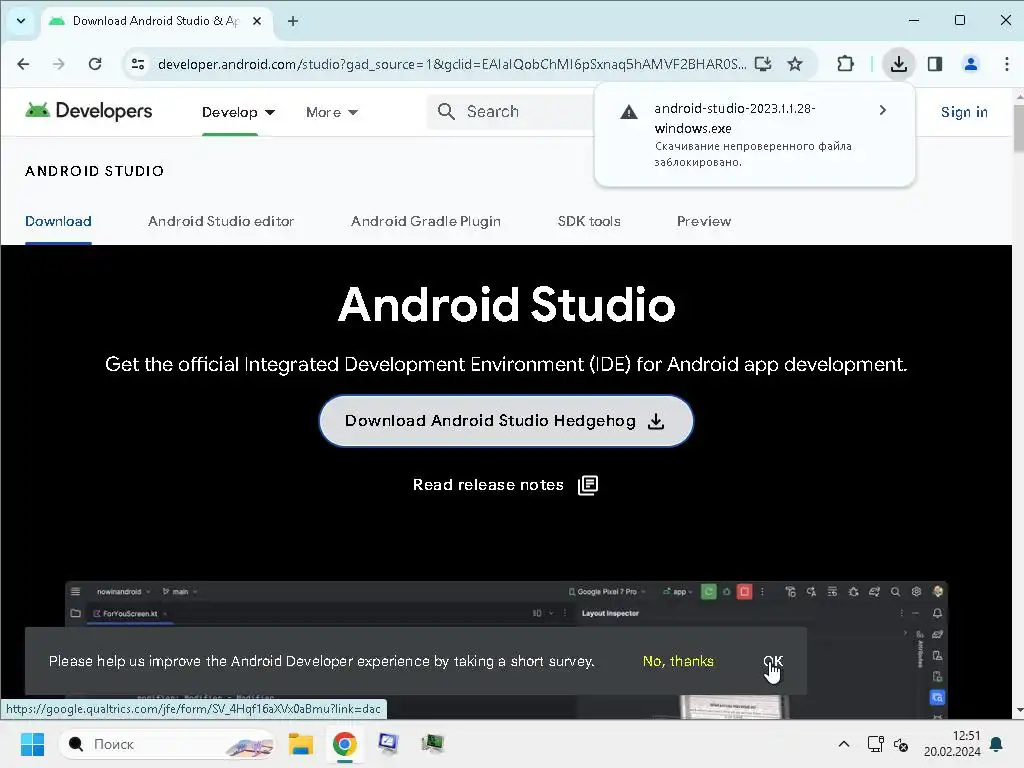Open the Chrome profile avatar
The height and width of the screenshot is (768, 1024).
[x=971, y=64]
